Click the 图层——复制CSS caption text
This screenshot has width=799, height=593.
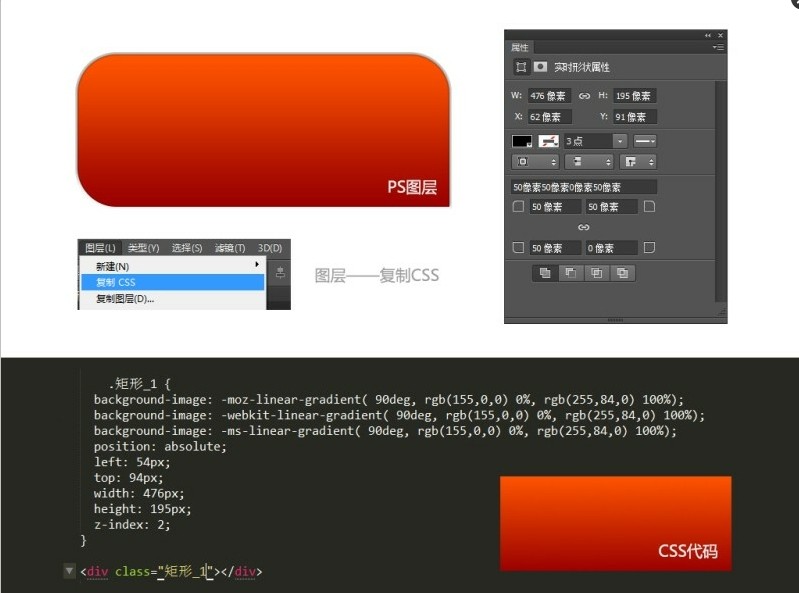click(x=377, y=276)
